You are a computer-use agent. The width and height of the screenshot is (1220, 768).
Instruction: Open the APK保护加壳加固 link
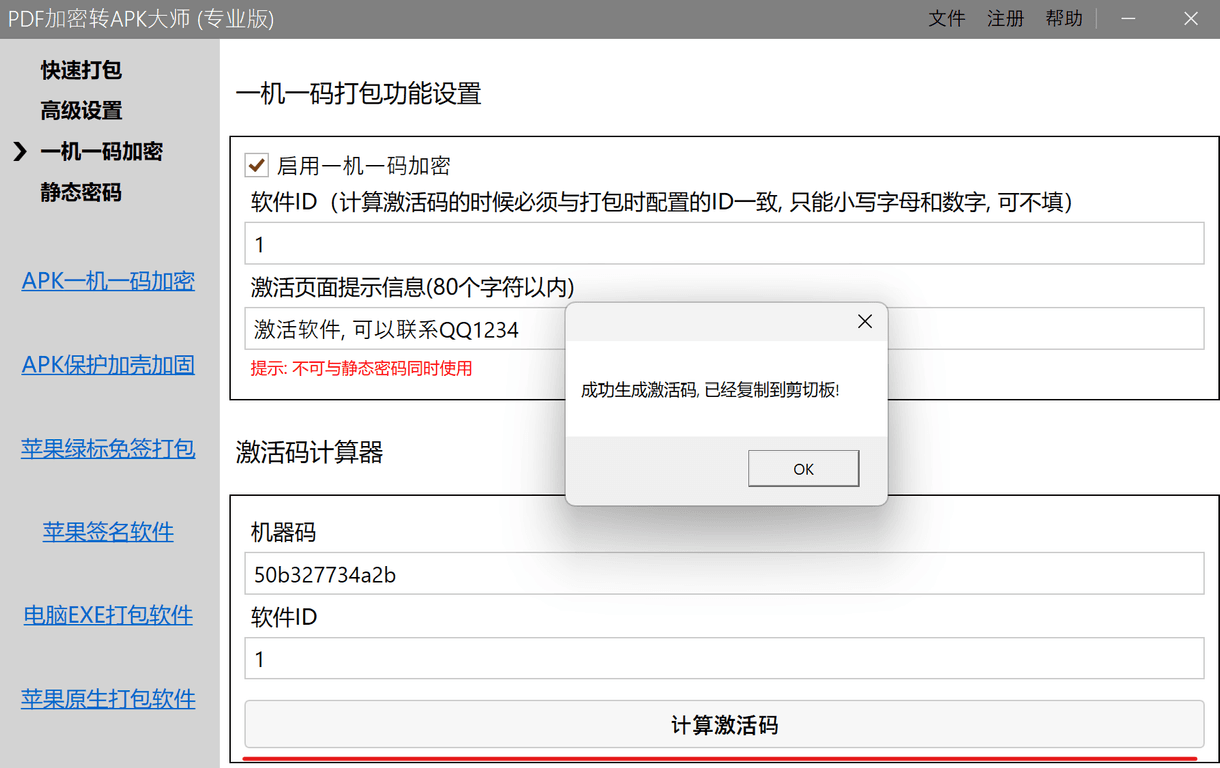108,365
